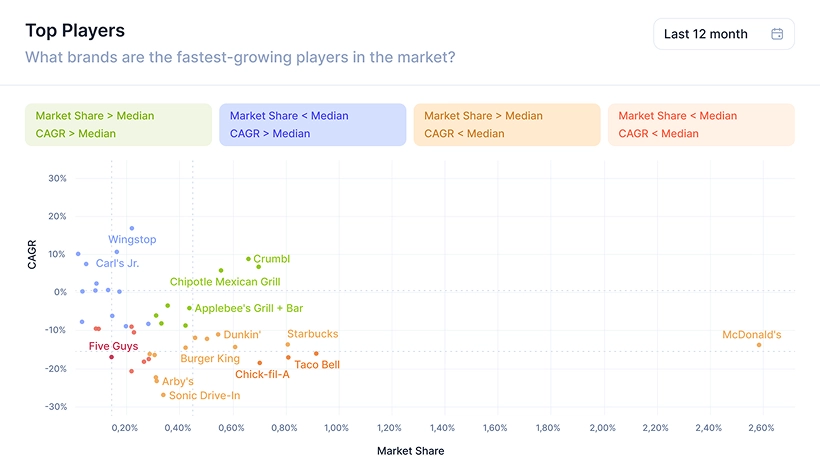
Task: Click the Chipotle Mexican Grill data point
Action: pyautogui.click(x=221, y=270)
